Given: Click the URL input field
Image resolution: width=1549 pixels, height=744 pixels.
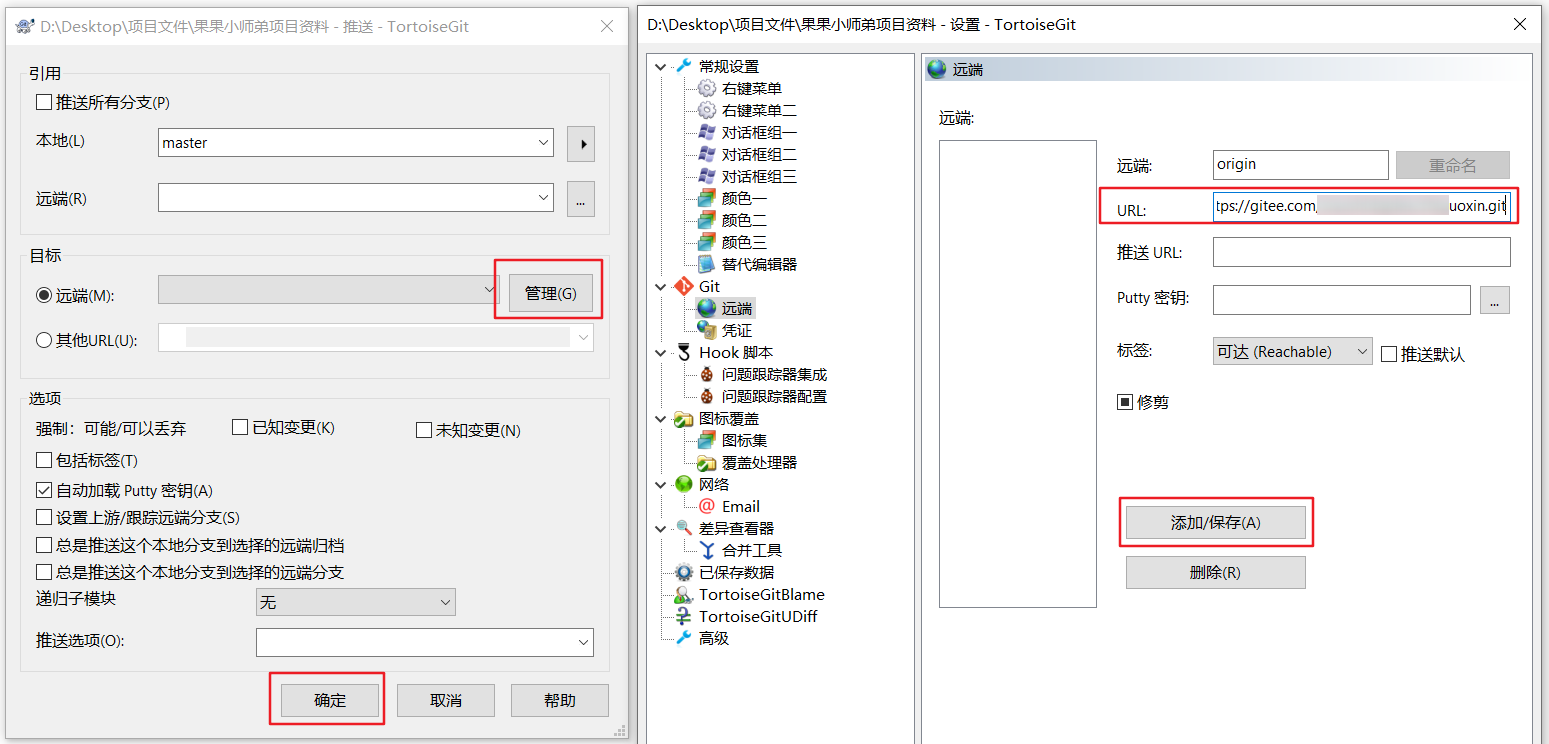Looking at the screenshot, I should [1361, 206].
